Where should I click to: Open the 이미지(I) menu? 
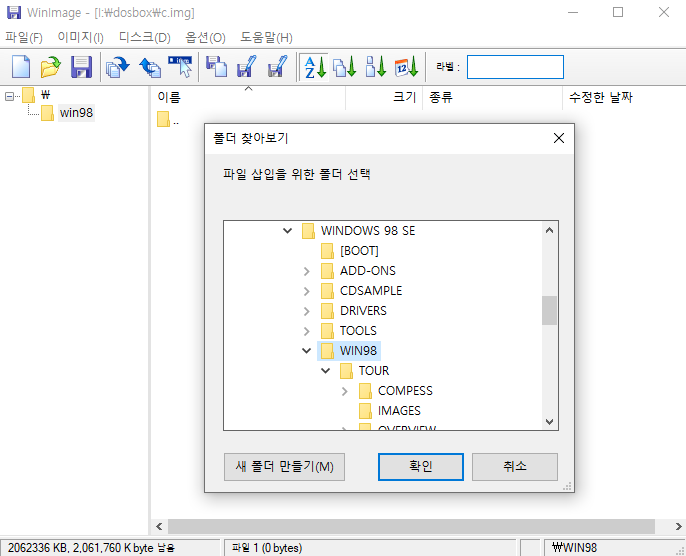pos(80,38)
